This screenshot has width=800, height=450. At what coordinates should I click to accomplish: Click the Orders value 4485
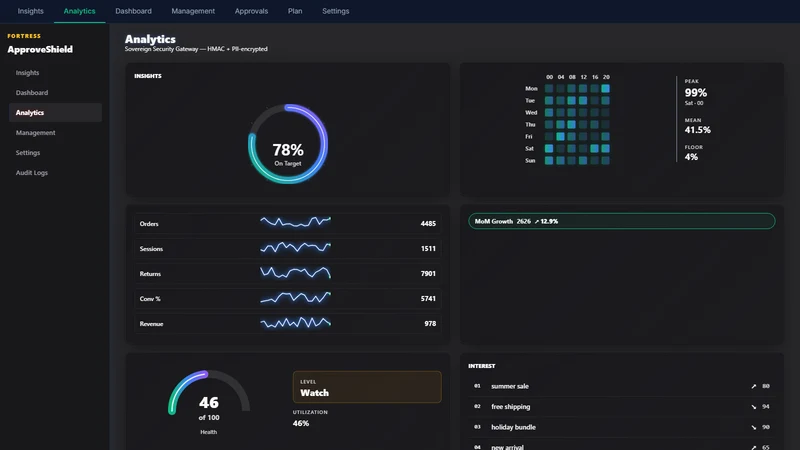point(428,223)
